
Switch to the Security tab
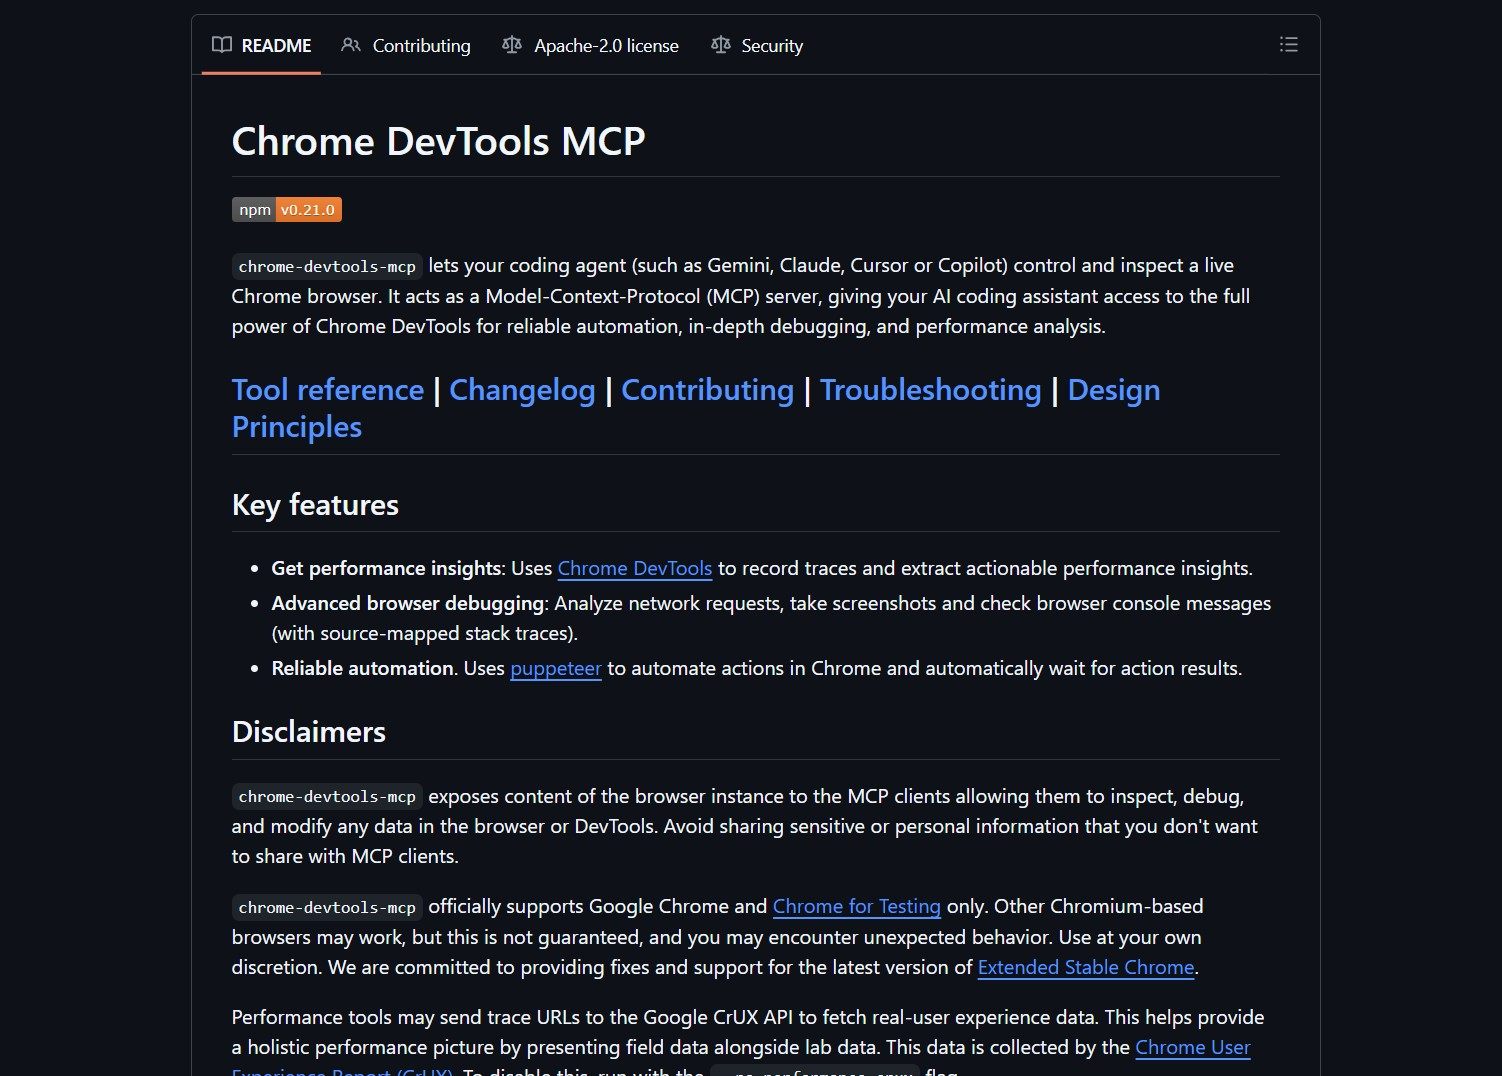757,46
